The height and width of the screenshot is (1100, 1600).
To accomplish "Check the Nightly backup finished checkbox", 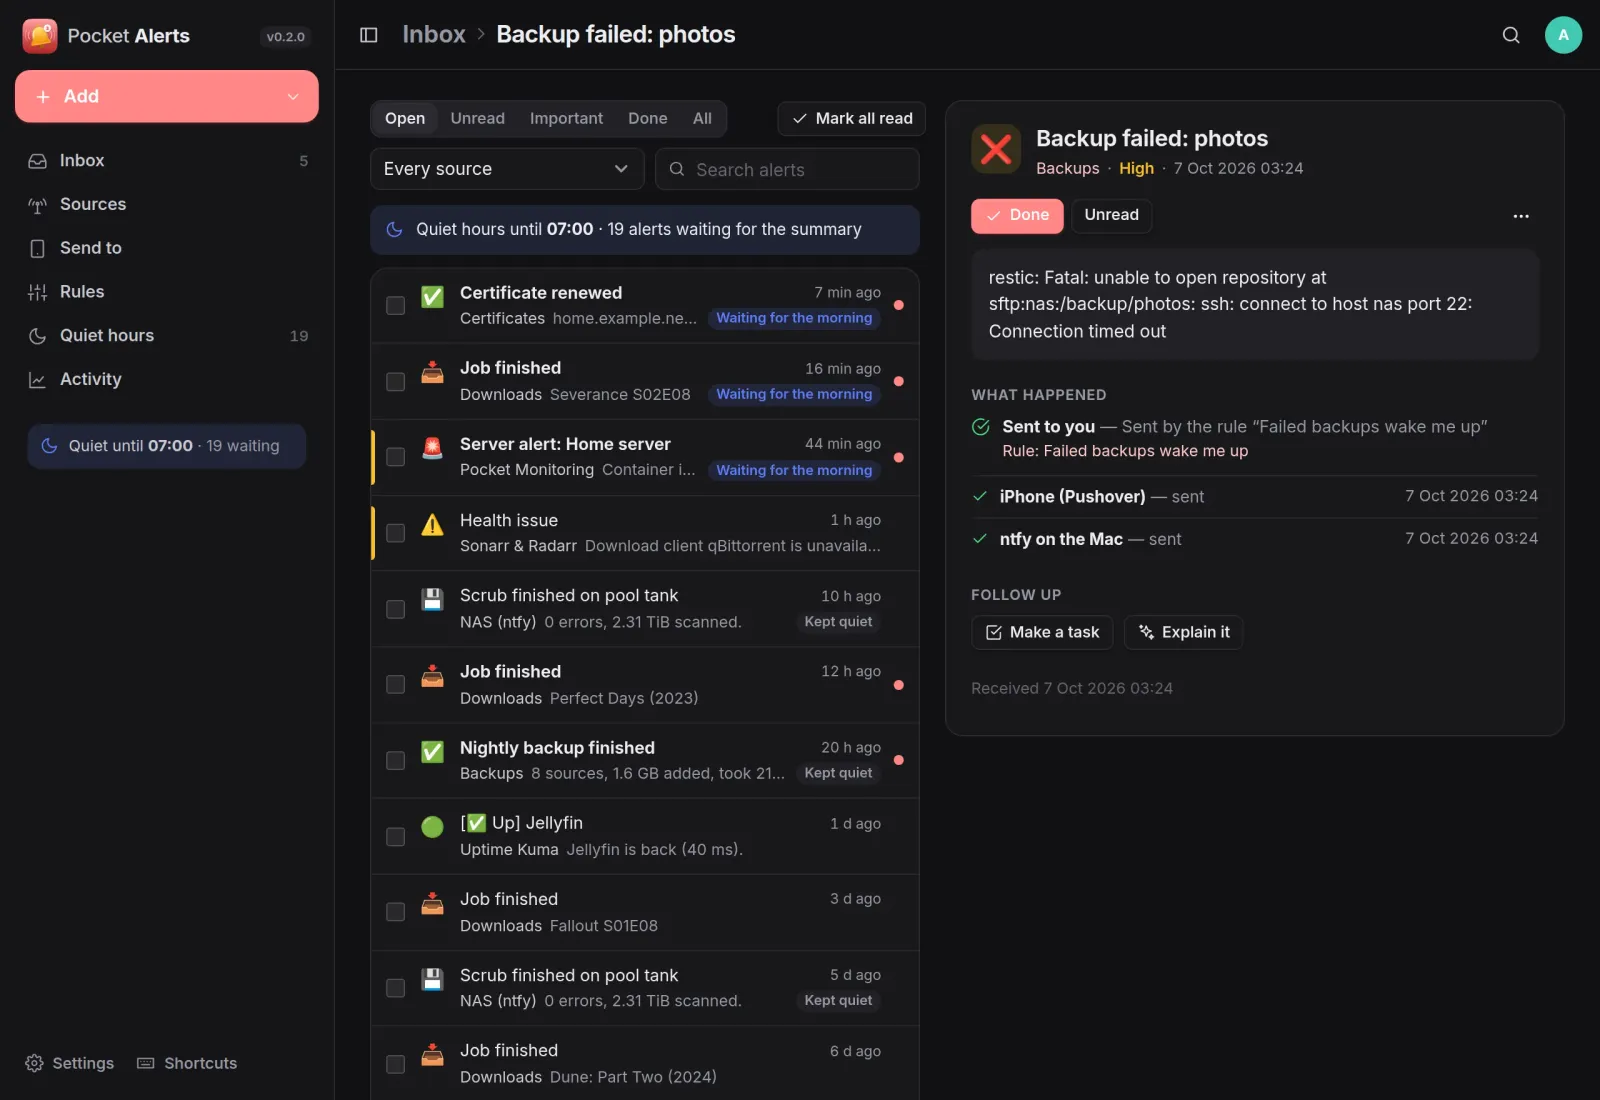I will pos(396,760).
